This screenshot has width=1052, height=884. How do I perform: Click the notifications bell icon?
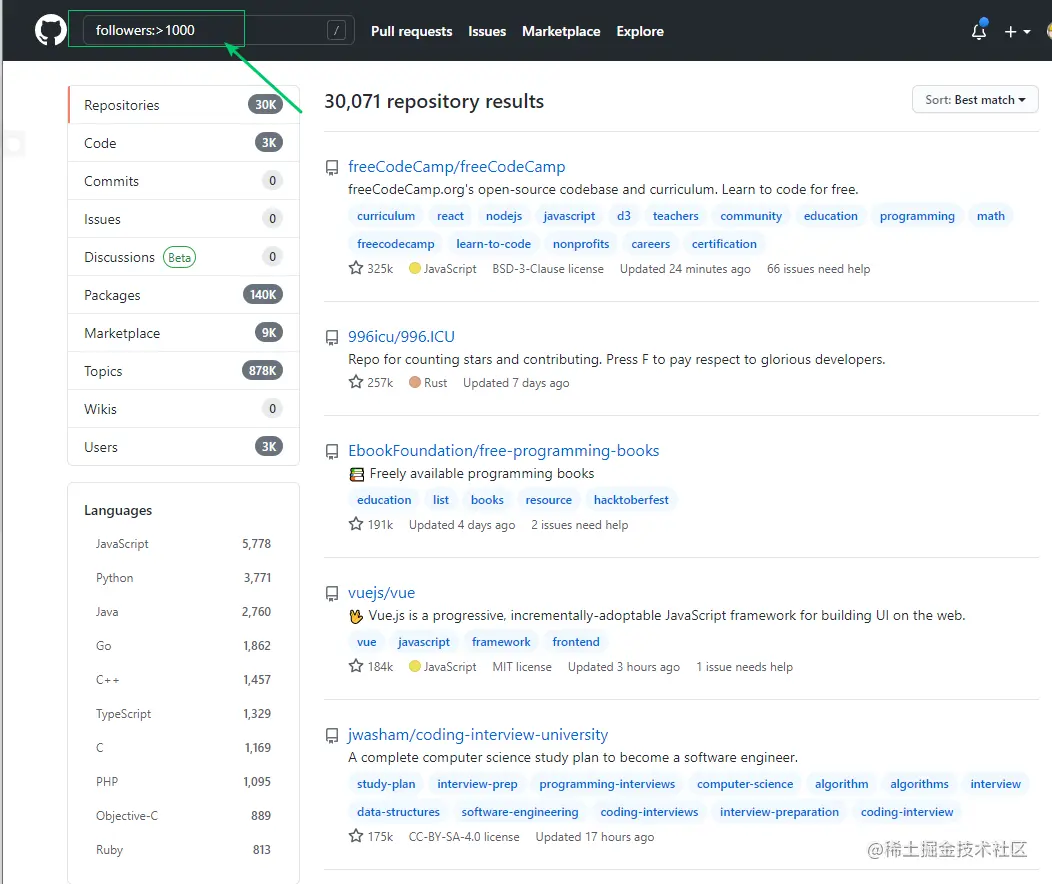pos(979,31)
